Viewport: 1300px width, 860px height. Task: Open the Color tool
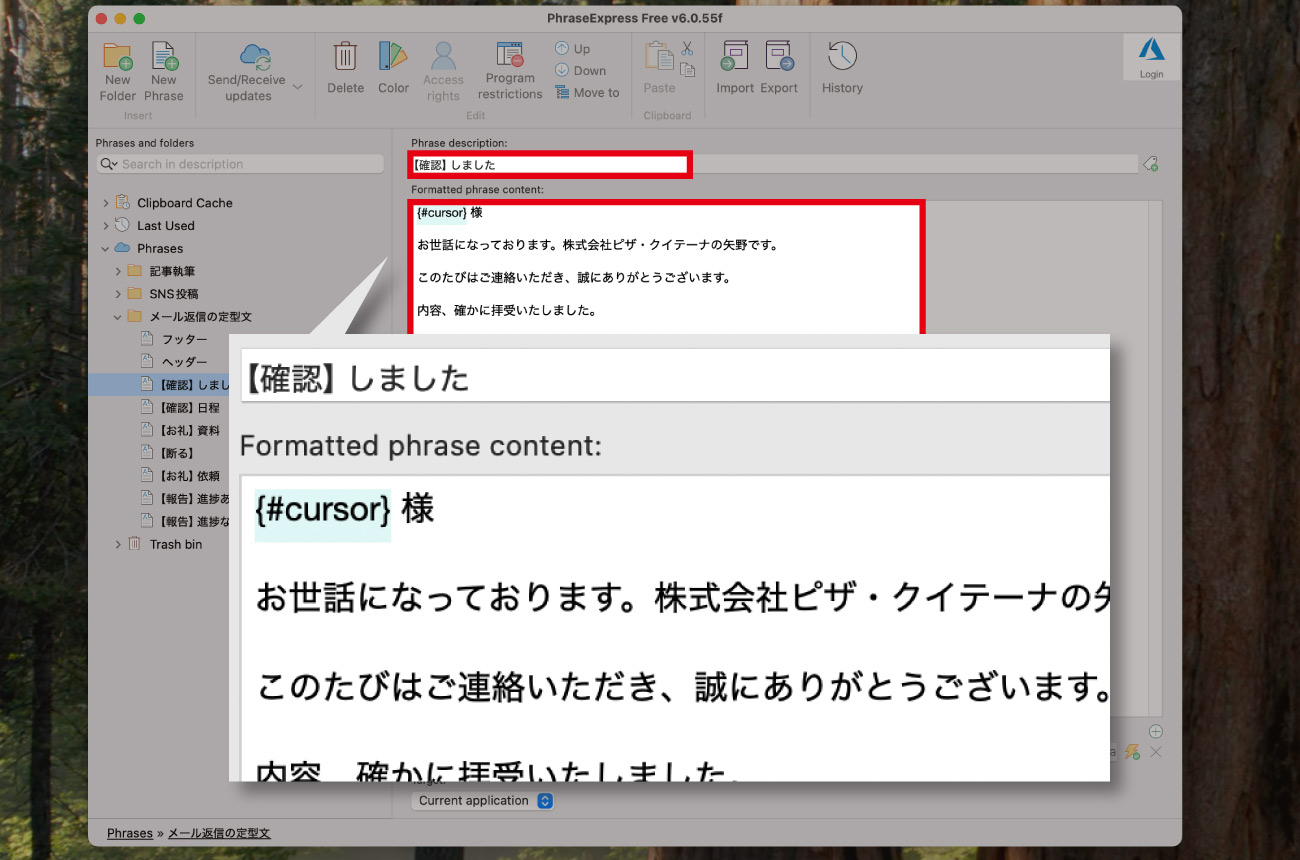coord(393,68)
